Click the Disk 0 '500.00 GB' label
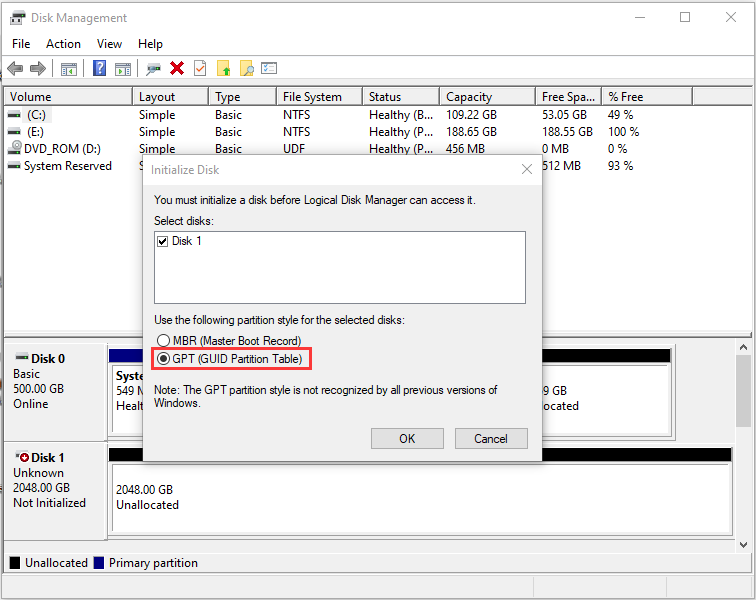Viewport: 756px width, 600px height. tap(39, 389)
